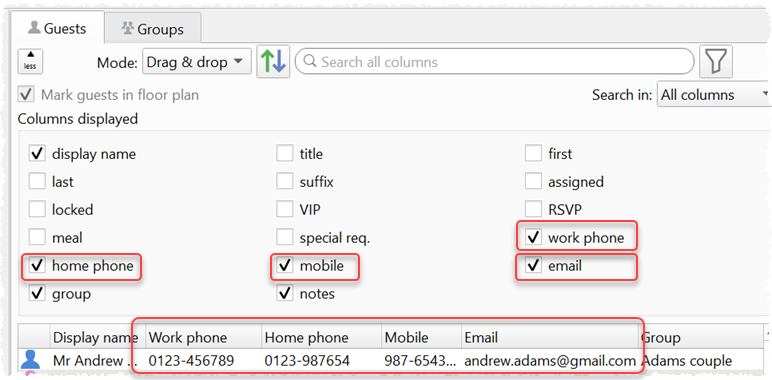Collapse options with the less button

point(30,62)
